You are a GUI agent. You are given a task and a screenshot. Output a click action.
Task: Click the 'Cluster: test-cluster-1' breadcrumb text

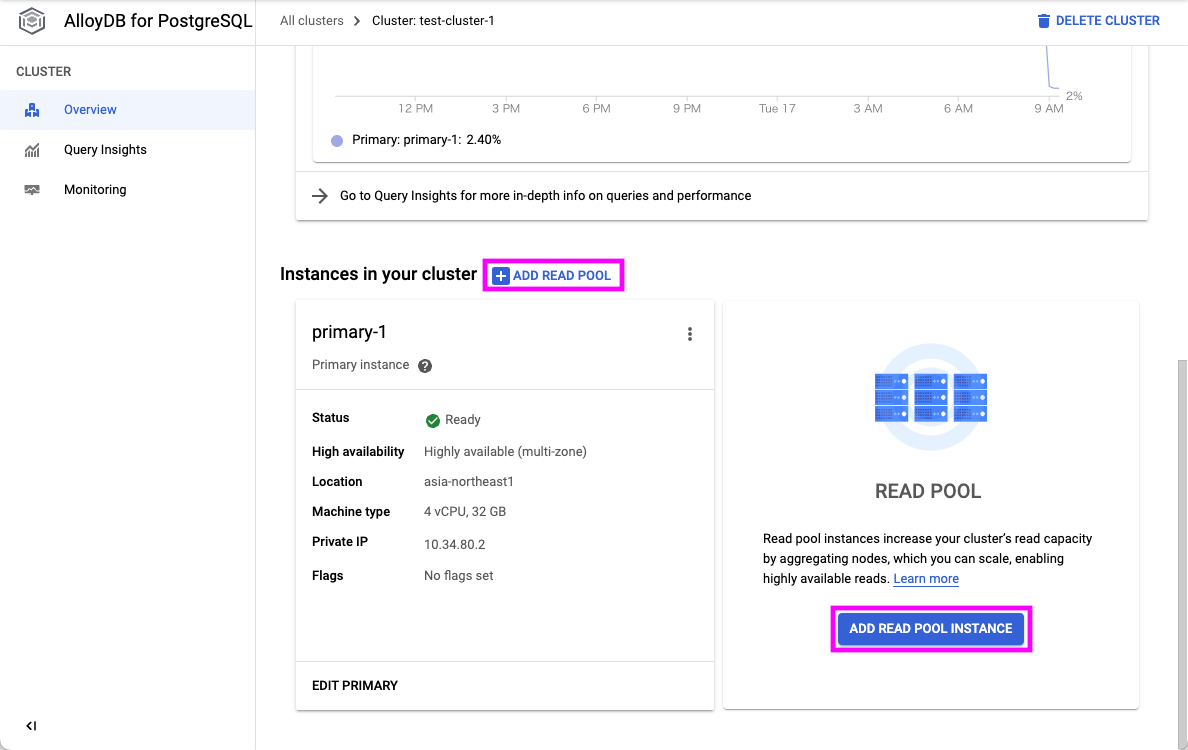click(x=433, y=20)
